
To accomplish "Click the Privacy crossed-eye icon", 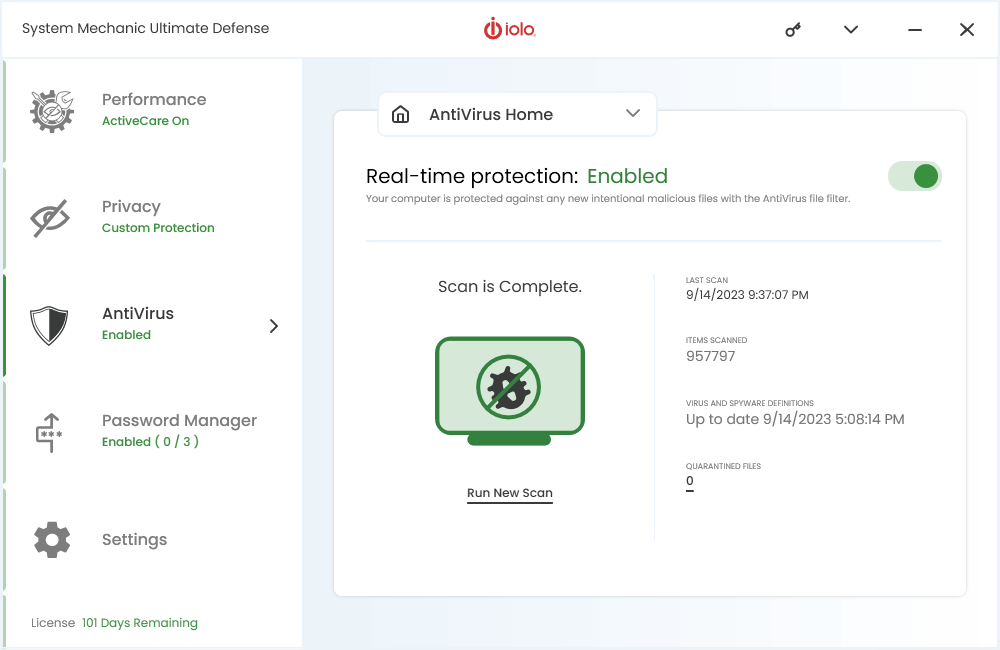I will pyautogui.click(x=50, y=218).
